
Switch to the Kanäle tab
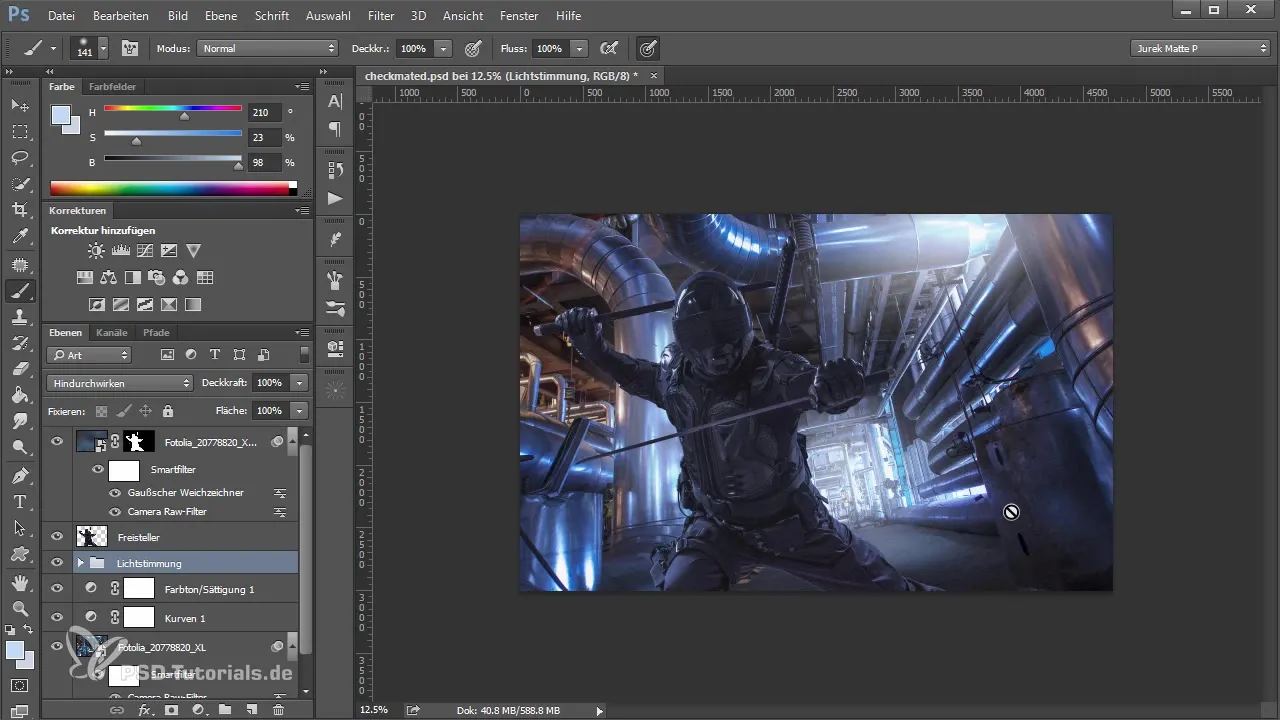(112, 332)
